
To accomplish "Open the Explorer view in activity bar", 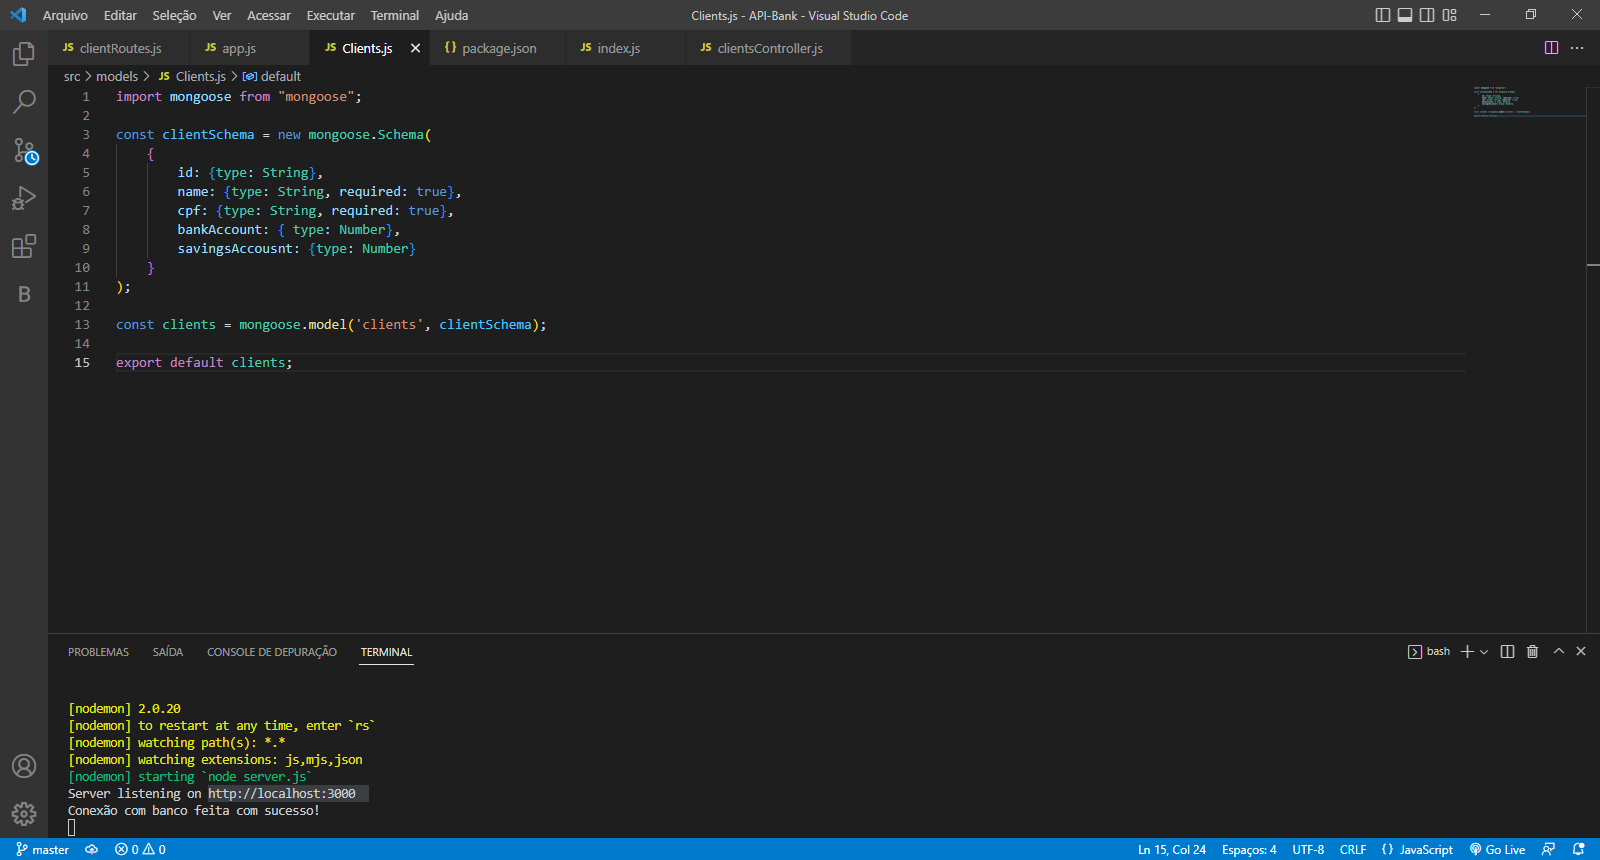I will 24,54.
